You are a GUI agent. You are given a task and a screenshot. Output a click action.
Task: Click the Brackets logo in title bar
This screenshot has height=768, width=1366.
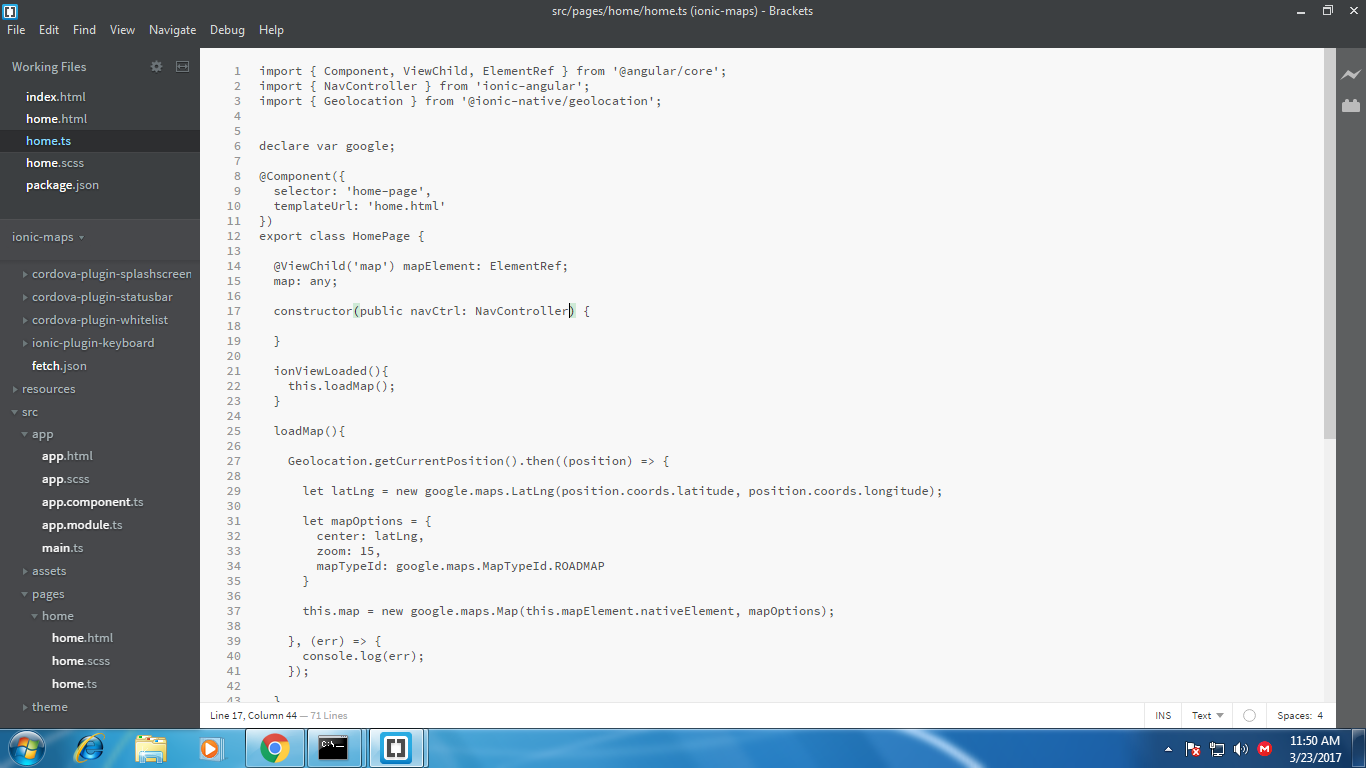pos(10,11)
